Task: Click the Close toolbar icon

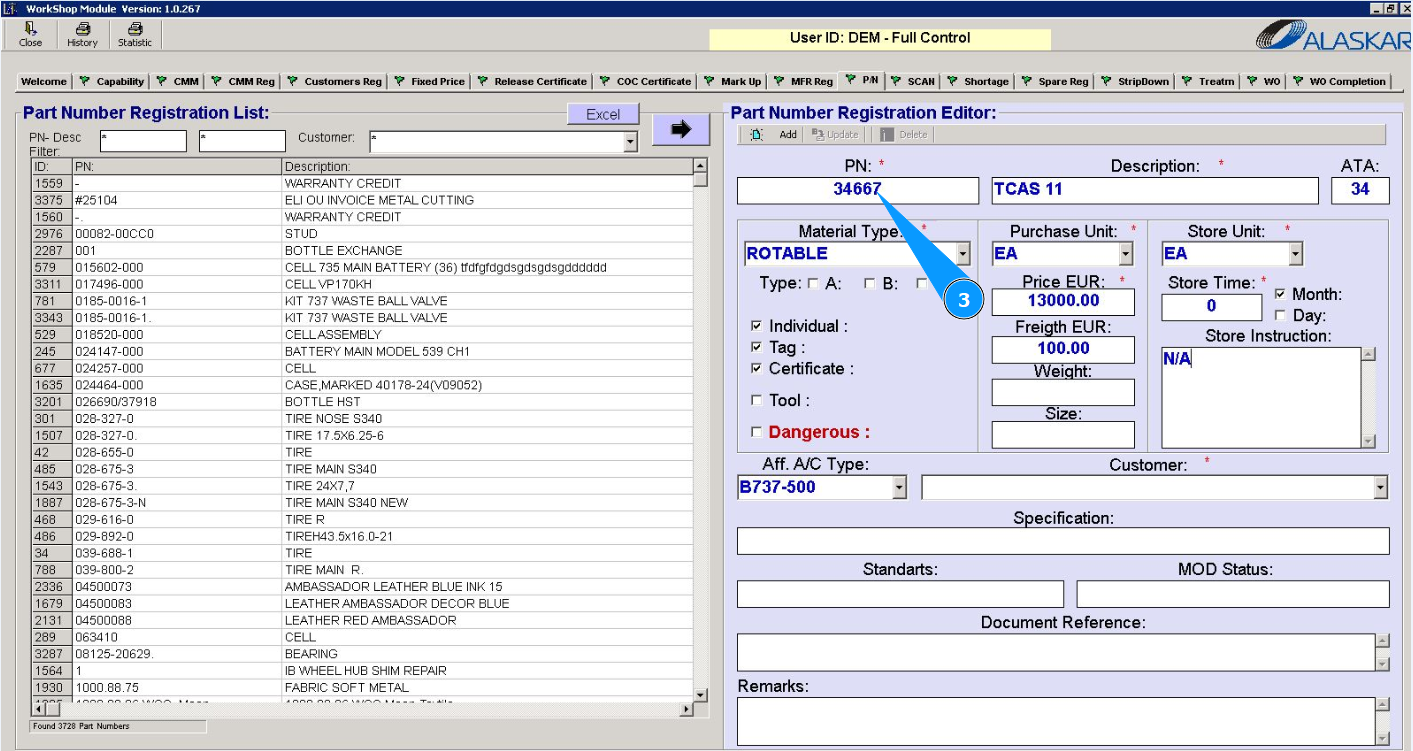Action: [30, 30]
